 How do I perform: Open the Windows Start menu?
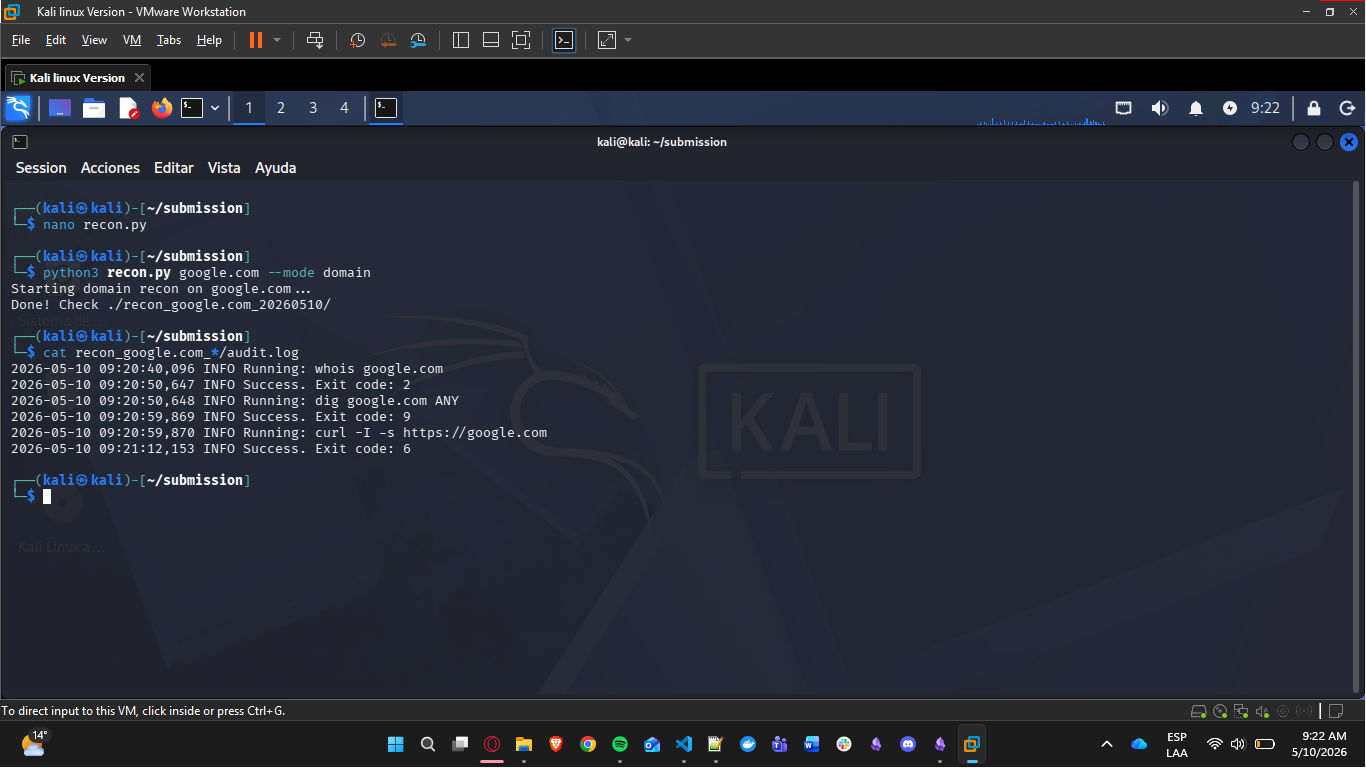pyautogui.click(x=395, y=744)
